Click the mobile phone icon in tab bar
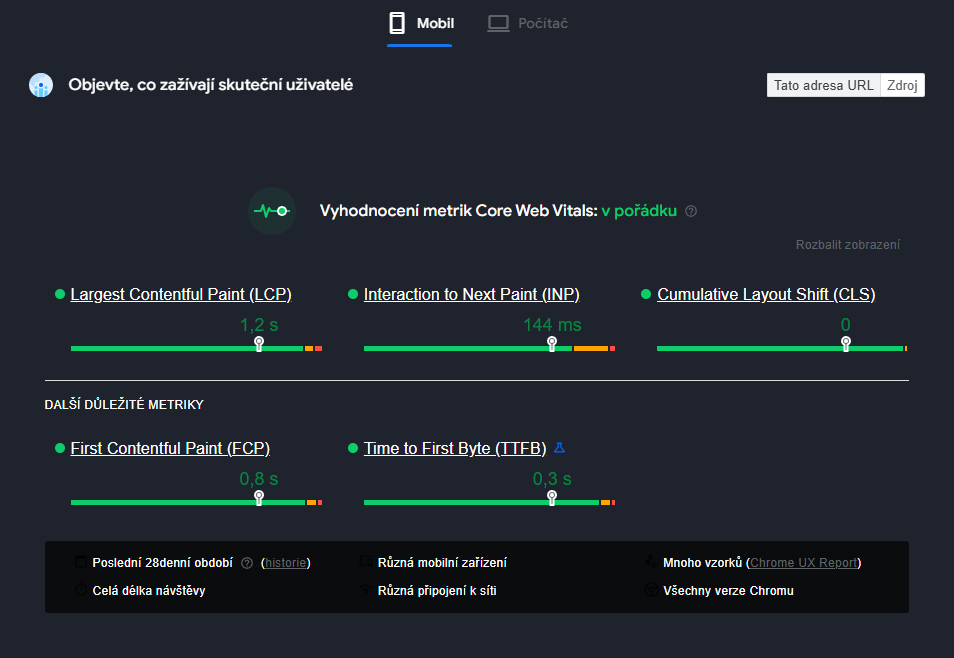The height and width of the screenshot is (658, 954). coord(397,23)
